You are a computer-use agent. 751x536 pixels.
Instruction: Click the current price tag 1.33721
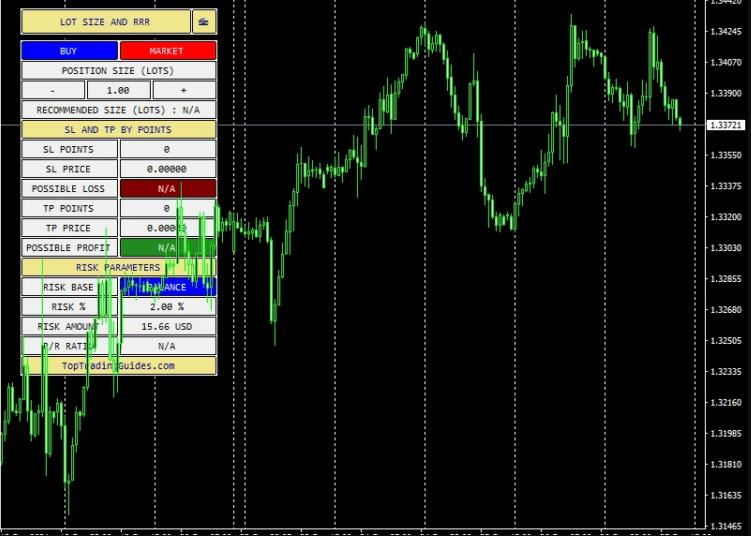(726, 125)
